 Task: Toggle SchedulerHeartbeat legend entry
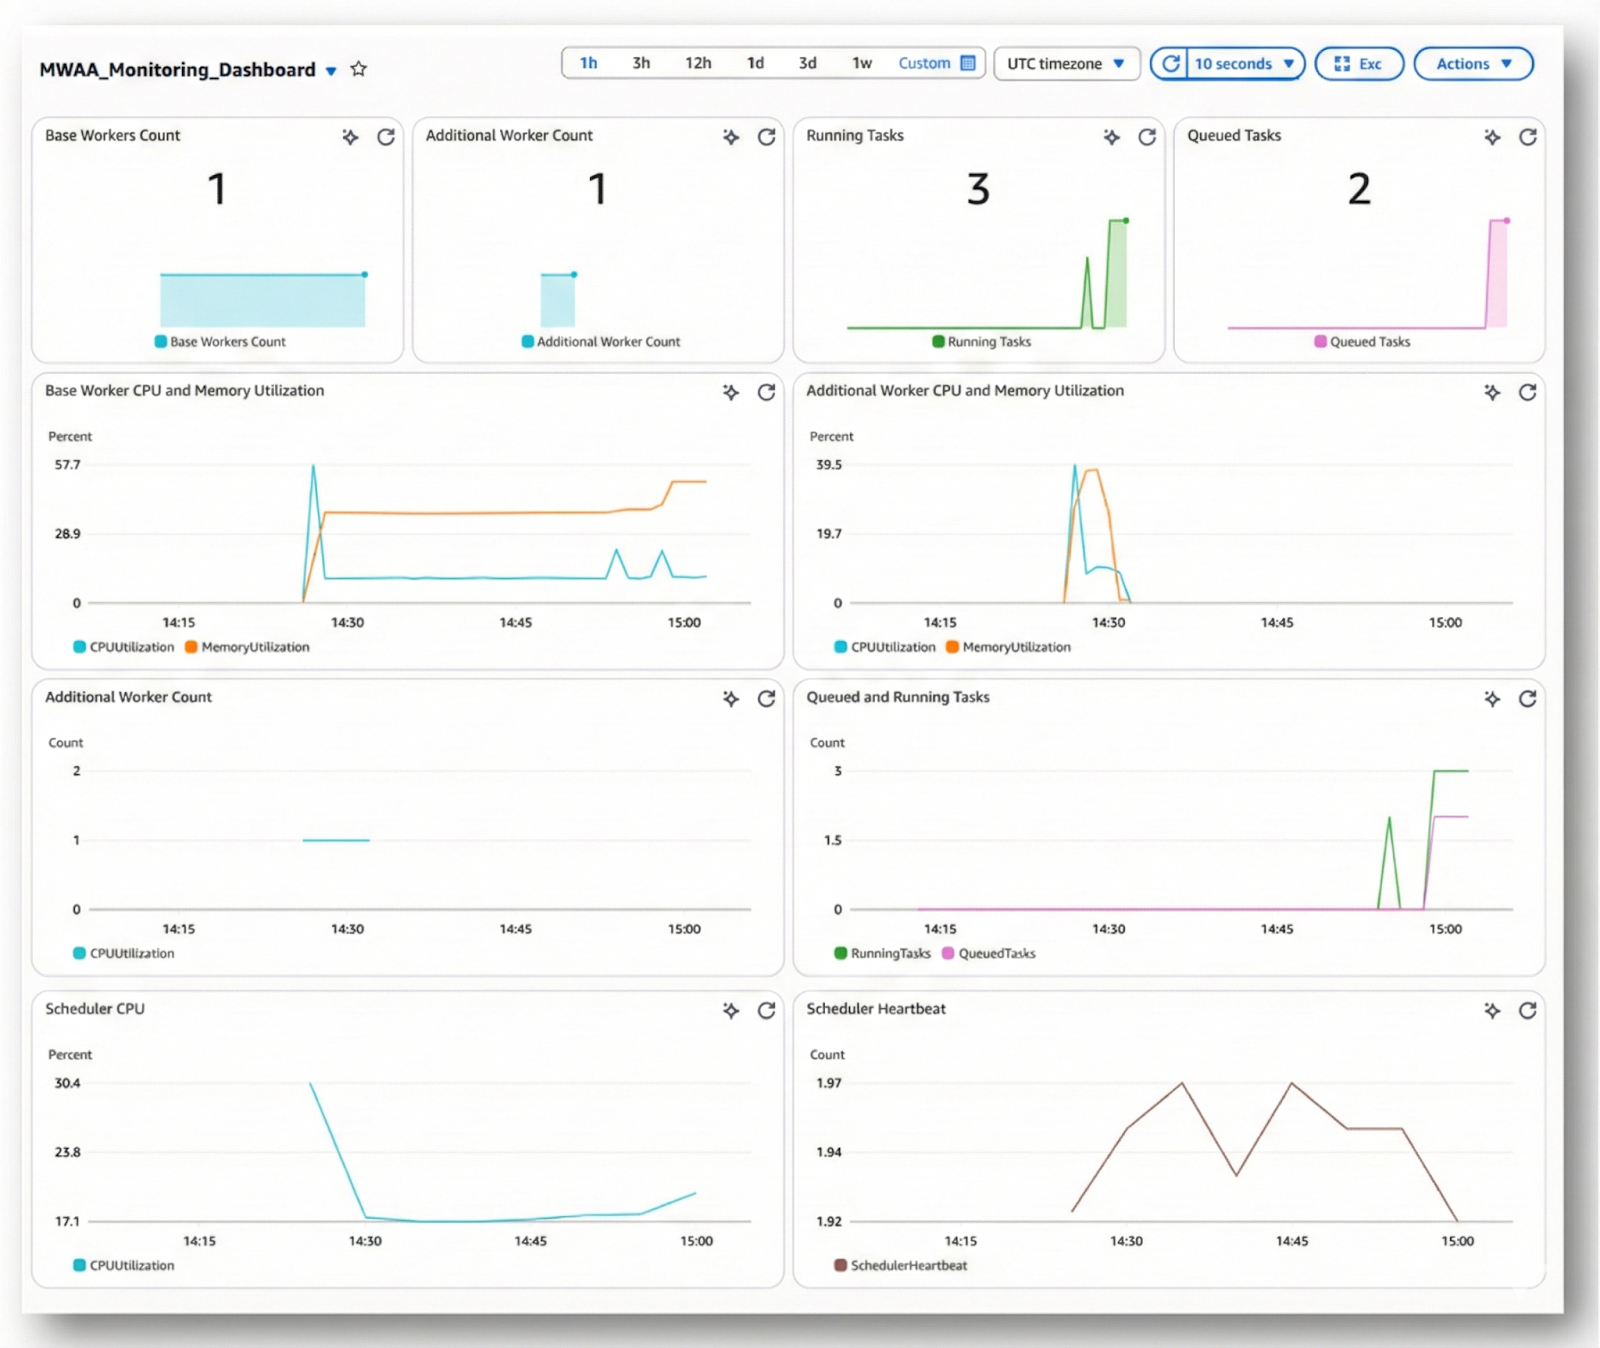907,1265
